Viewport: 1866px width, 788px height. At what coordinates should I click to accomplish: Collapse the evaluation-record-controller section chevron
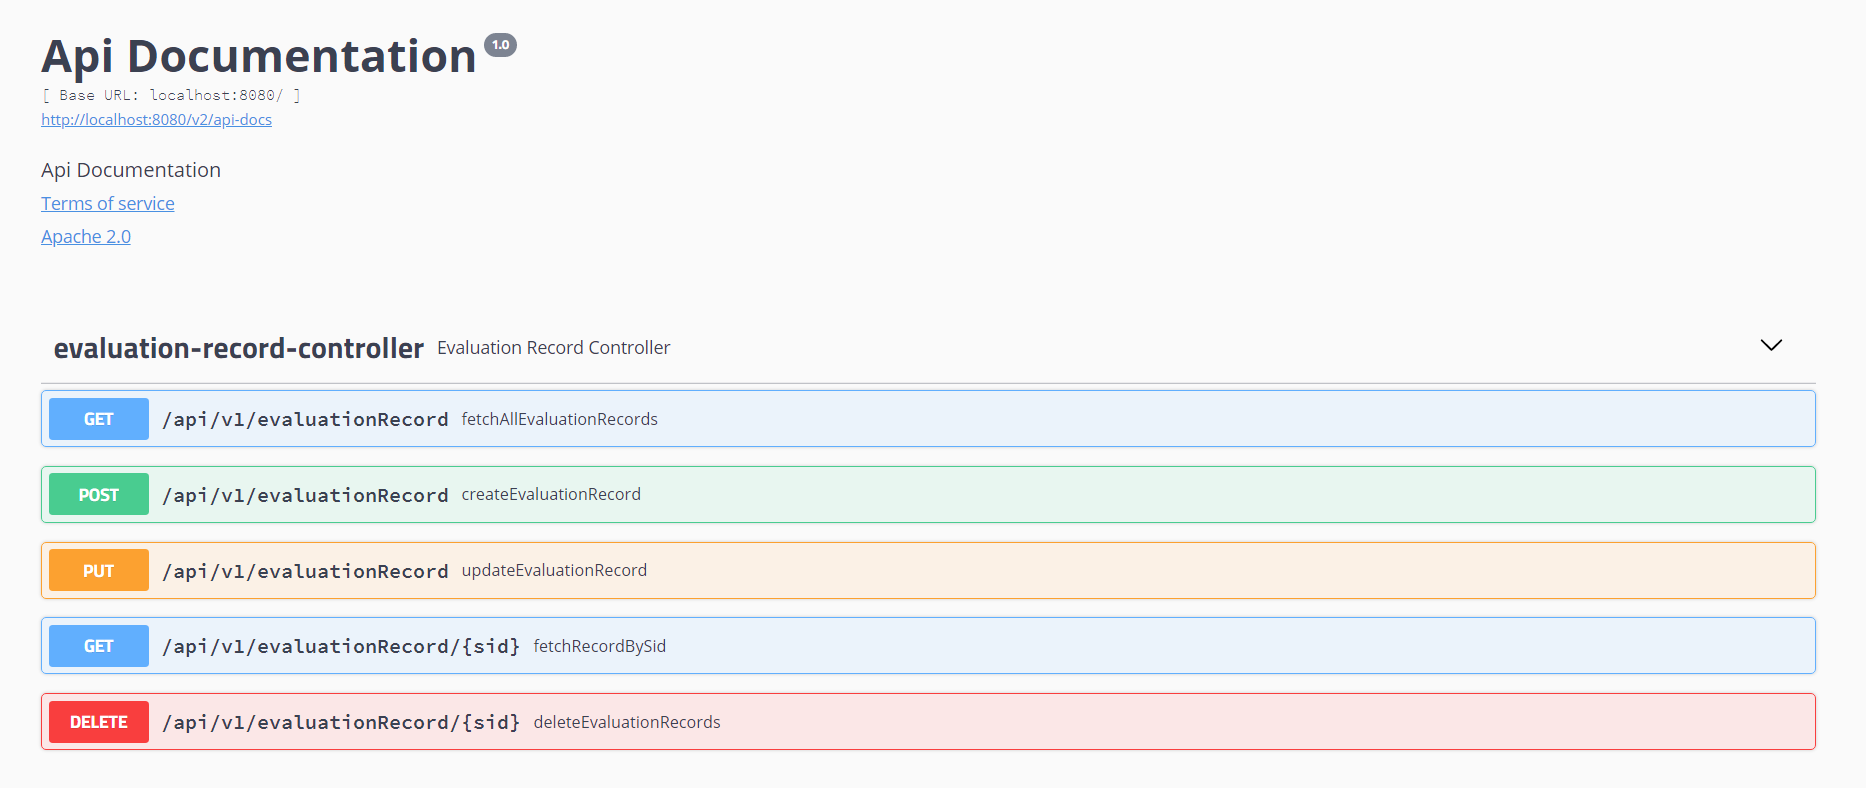(1771, 345)
